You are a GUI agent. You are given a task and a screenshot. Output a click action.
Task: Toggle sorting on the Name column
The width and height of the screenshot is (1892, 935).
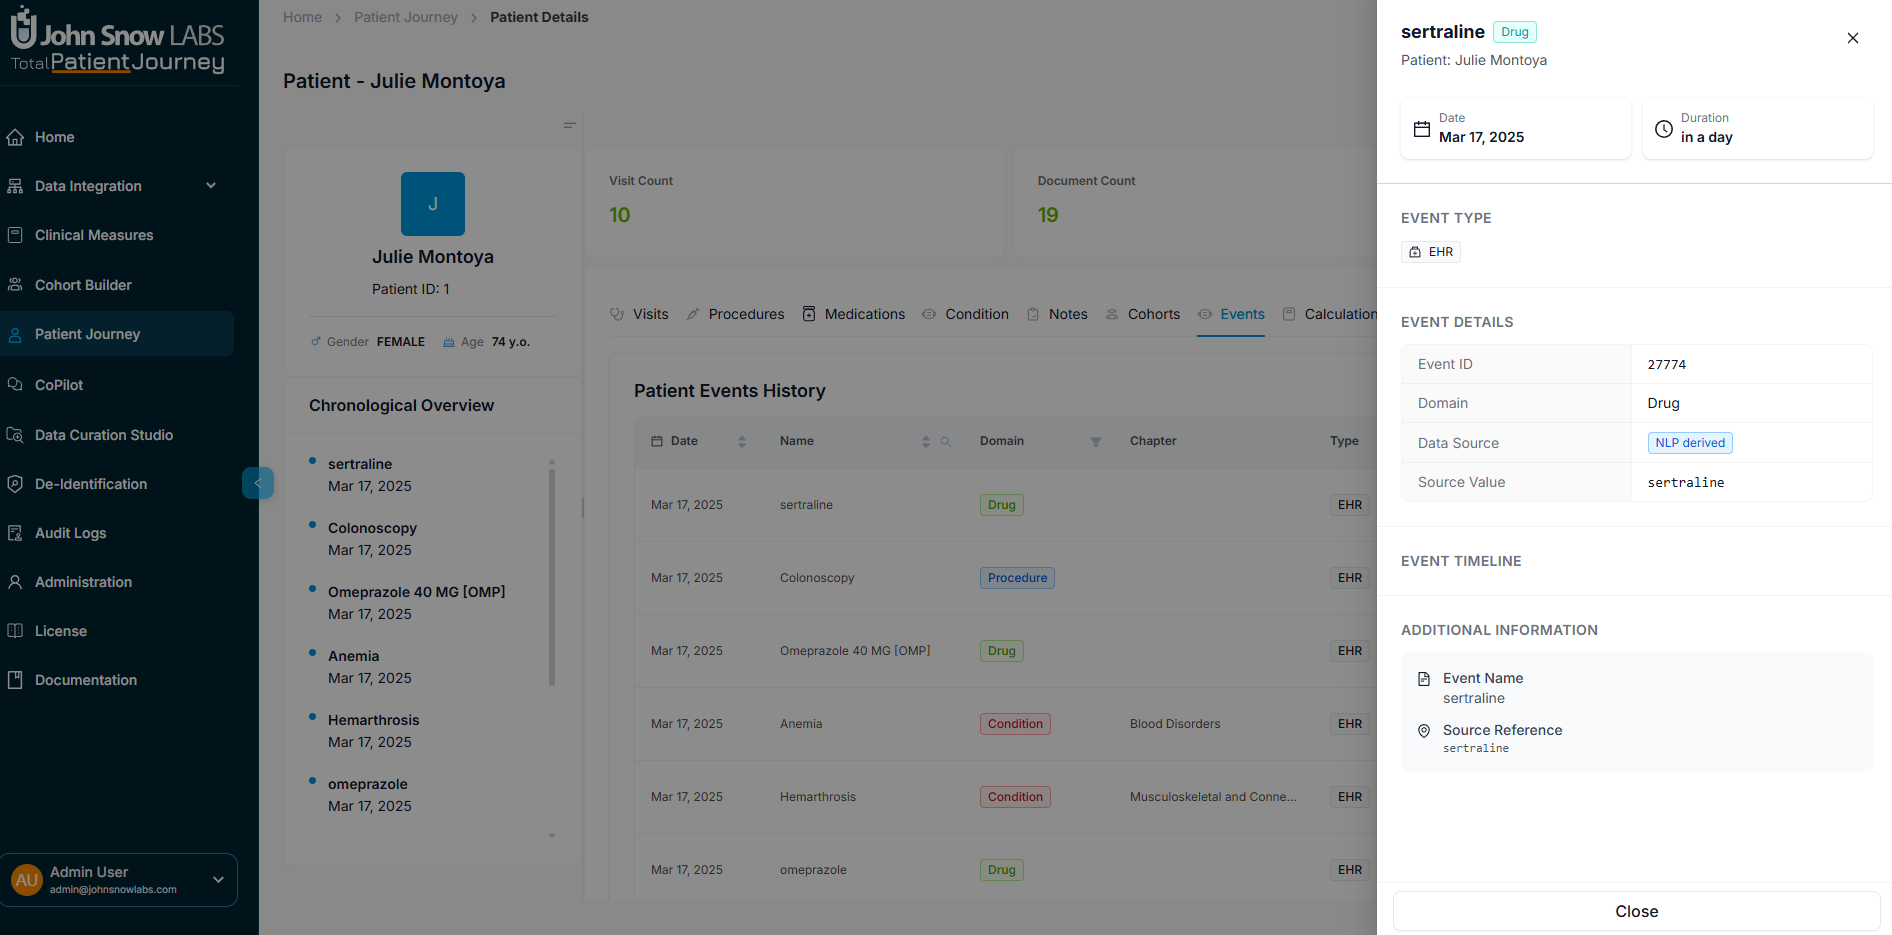(x=925, y=441)
